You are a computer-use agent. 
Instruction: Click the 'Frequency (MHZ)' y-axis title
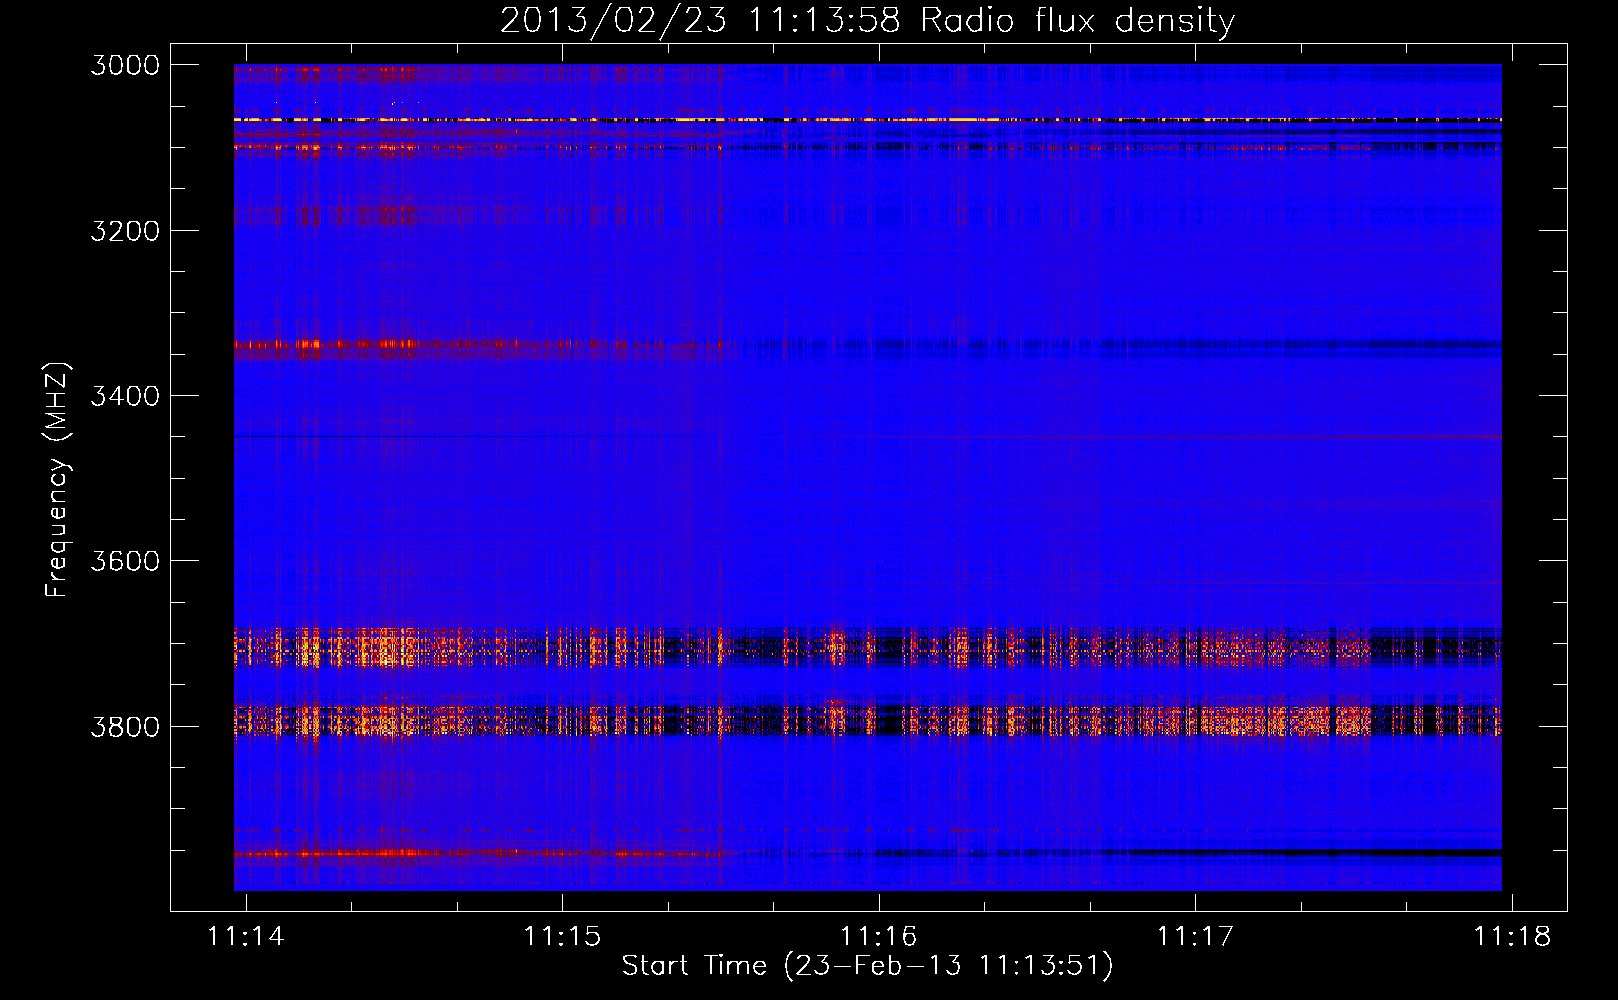coord(57,480)
